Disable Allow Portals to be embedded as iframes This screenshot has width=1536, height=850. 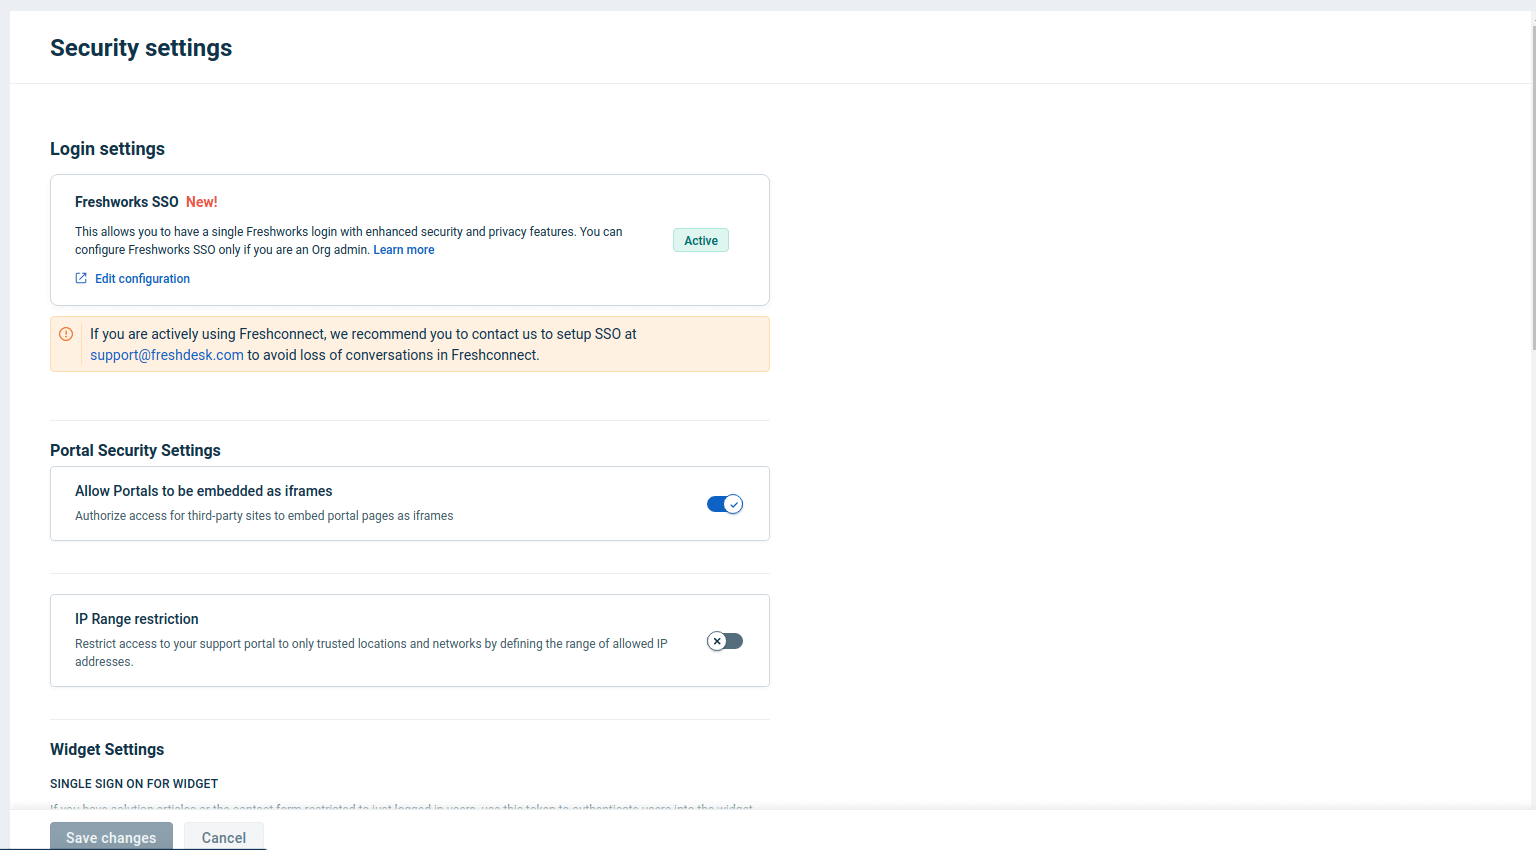(725, 504)
